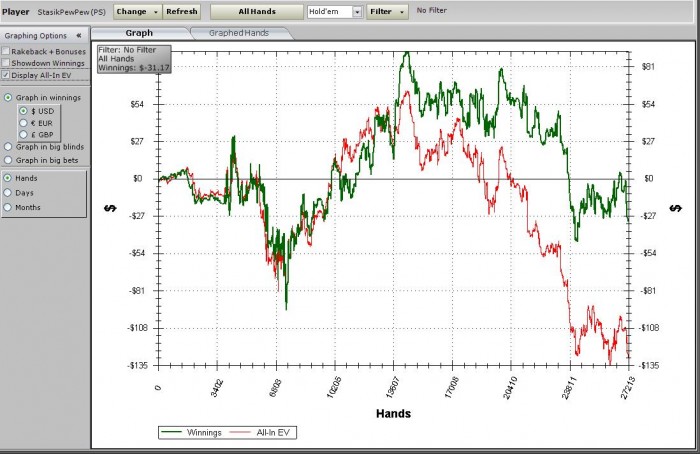Click the All Hands button
The image size is (700, 454).
257,12
